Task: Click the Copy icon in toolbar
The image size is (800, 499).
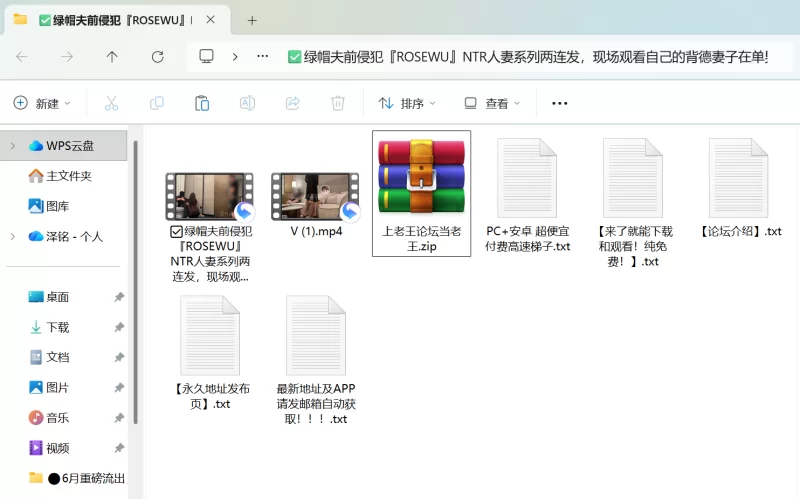Action: (x=156, y=103)
